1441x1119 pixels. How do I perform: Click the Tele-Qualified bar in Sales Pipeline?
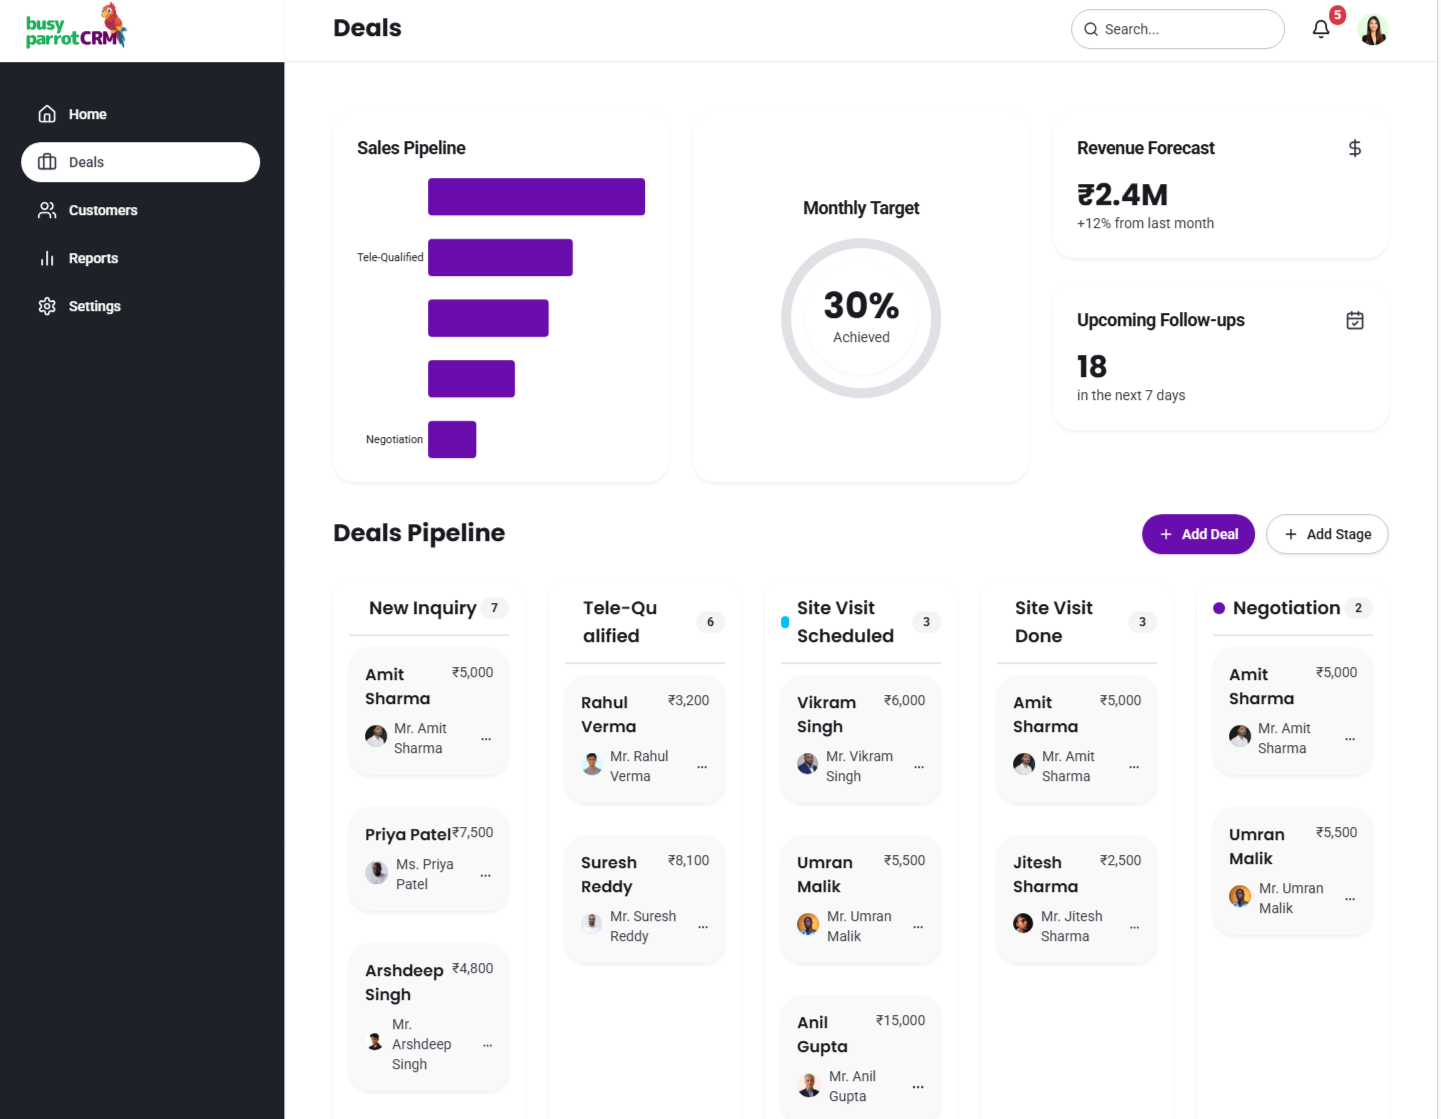coord(500,257)
